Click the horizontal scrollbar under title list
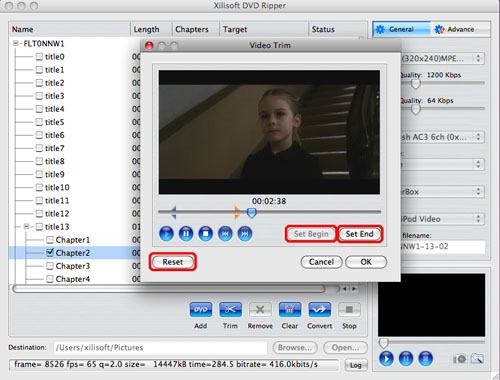This screenshot has width=500, height=380. 169,289
